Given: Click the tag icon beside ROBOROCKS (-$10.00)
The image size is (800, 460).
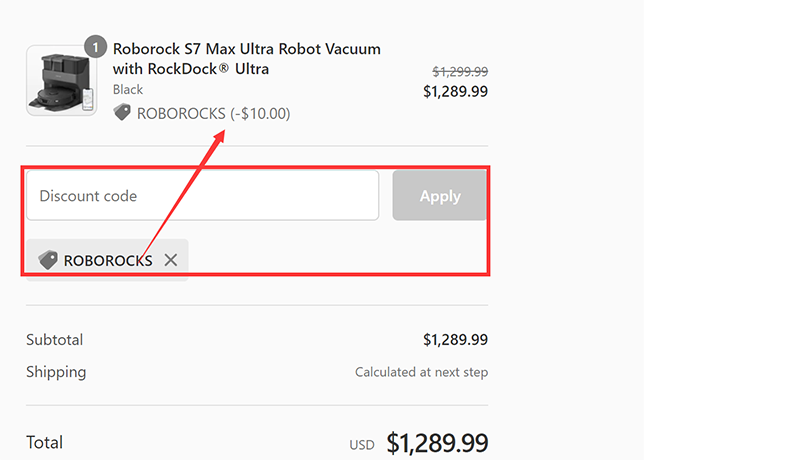Looking at the screenshot, I should pyautogui.click(x=123, y=114).
